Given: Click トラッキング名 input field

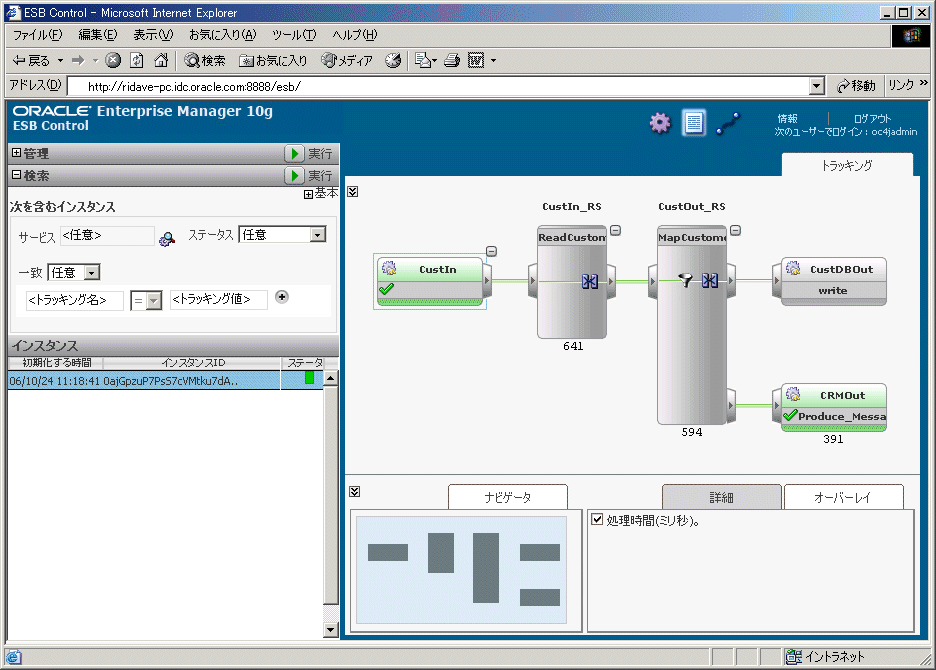Looking at the screenshot, I should coord(75,300).
